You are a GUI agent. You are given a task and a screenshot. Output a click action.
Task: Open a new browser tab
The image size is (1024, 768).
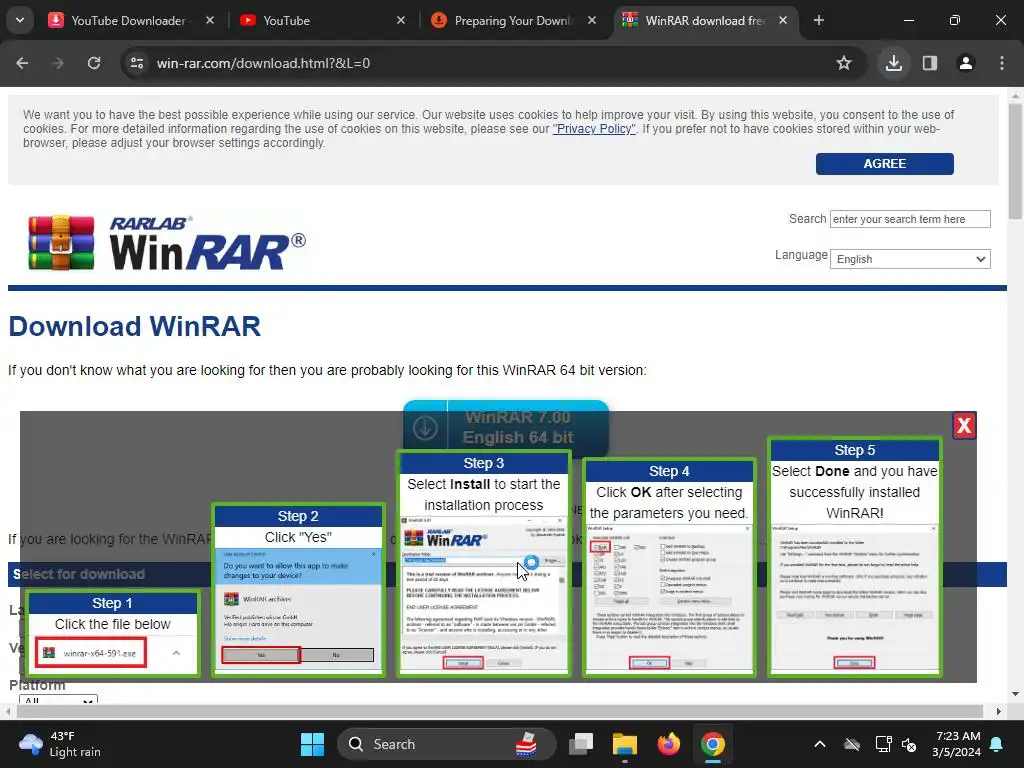[818, 20]
